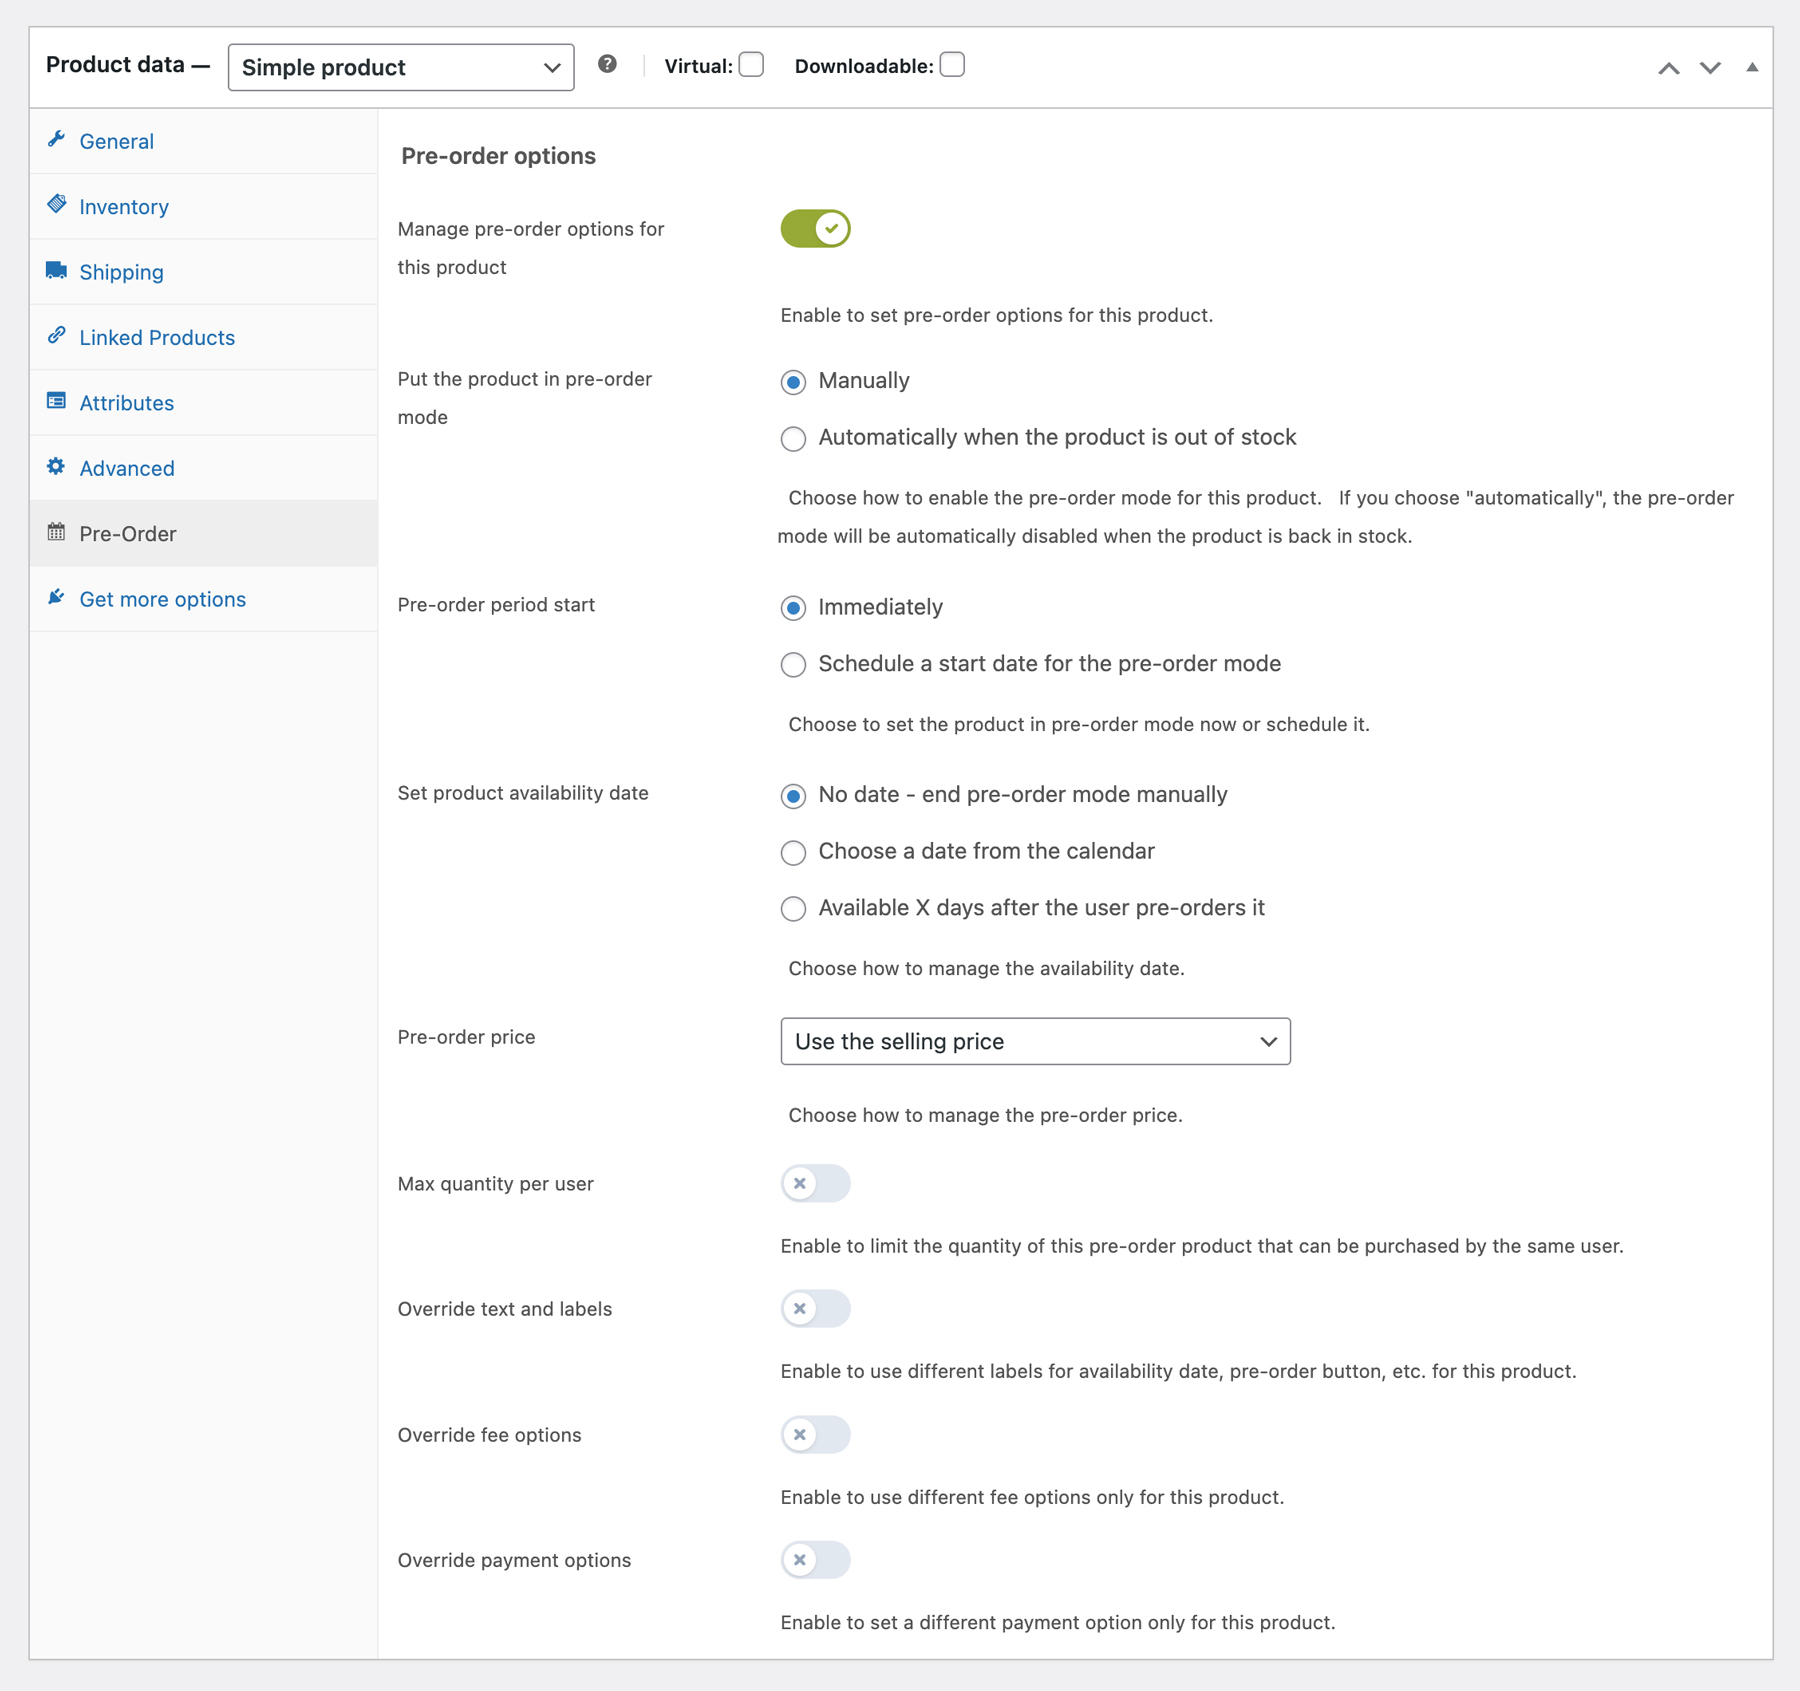Tick the Downloadable checkbox

click(x=952, y=65)
